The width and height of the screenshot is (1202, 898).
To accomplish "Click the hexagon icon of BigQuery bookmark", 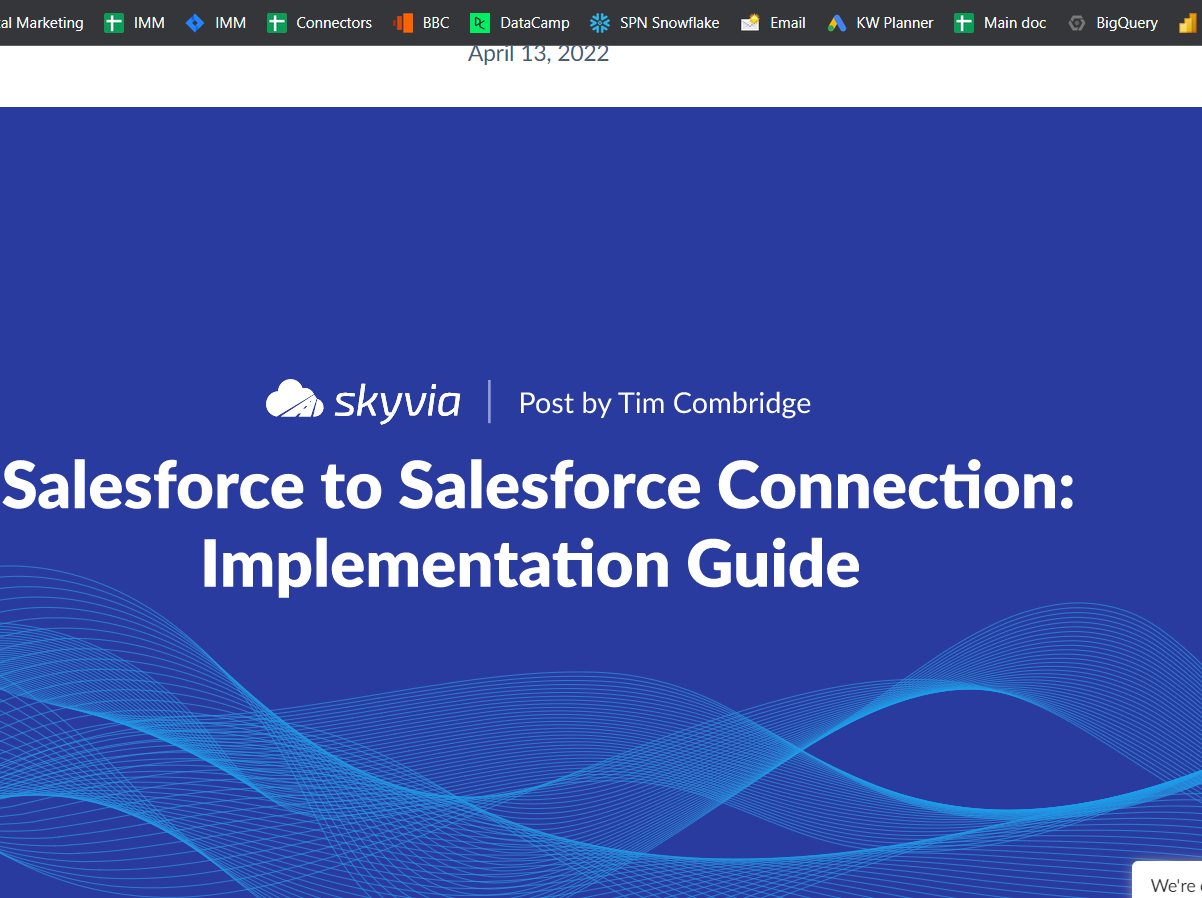I will click(x=1077, y=23).
